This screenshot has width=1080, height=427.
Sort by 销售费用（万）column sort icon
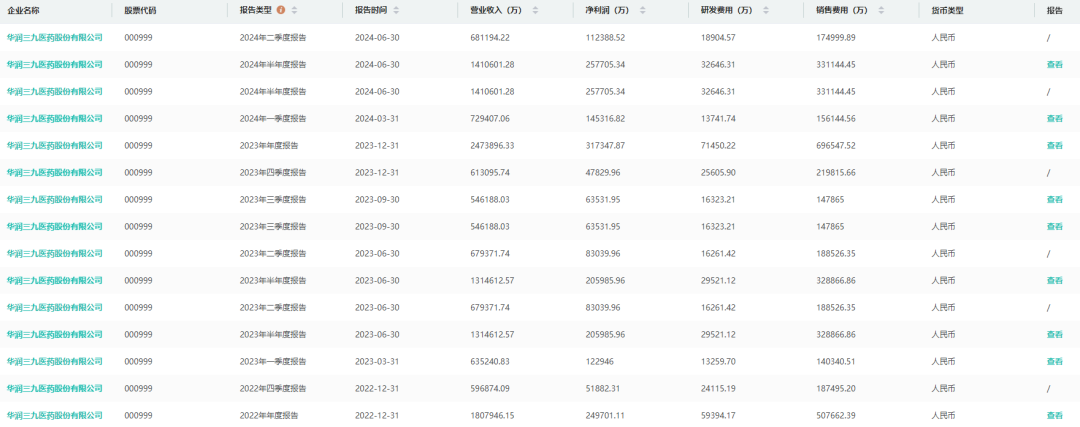point(881,10)
